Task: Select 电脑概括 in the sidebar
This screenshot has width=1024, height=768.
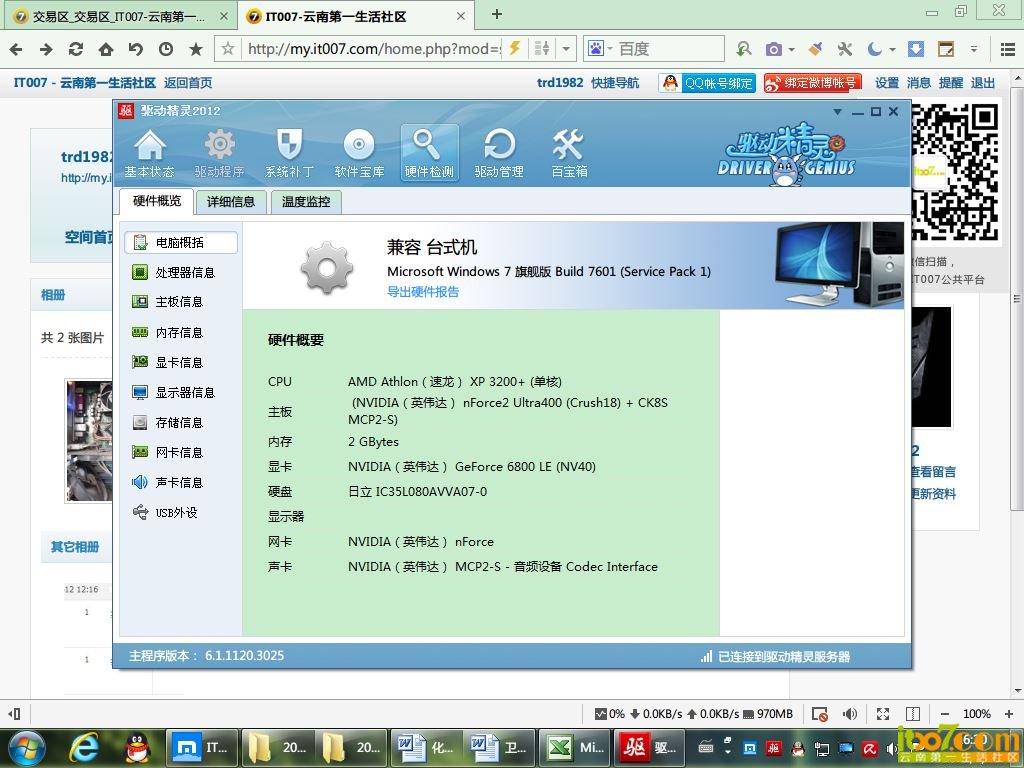Action: point(181,242)
